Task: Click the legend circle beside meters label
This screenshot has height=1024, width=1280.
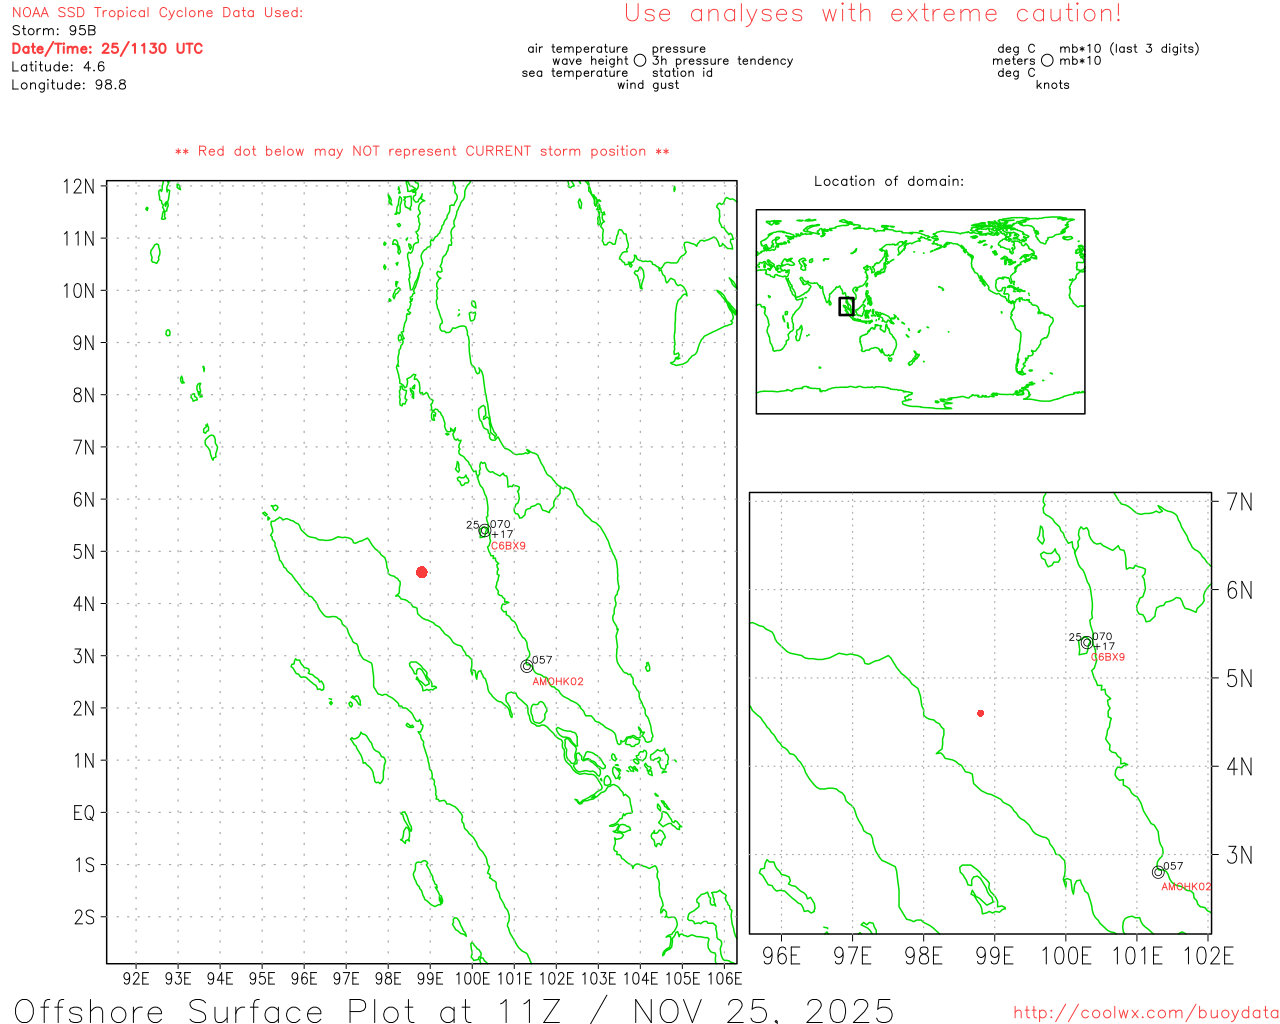Action: tap(1047, 61)
